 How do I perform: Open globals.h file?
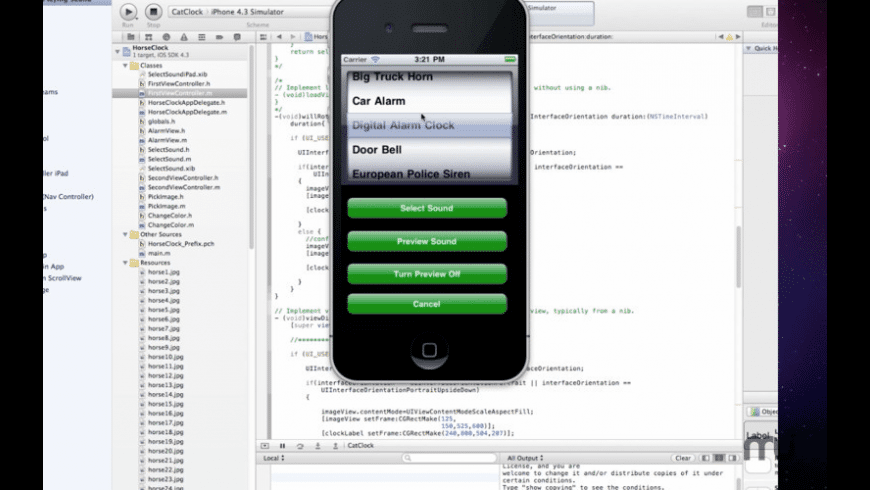pos(161,121)
